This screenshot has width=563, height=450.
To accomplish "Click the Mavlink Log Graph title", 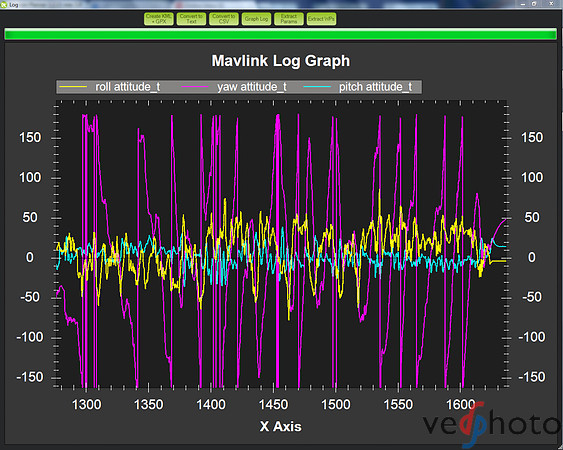I will (x=280, y=61).
